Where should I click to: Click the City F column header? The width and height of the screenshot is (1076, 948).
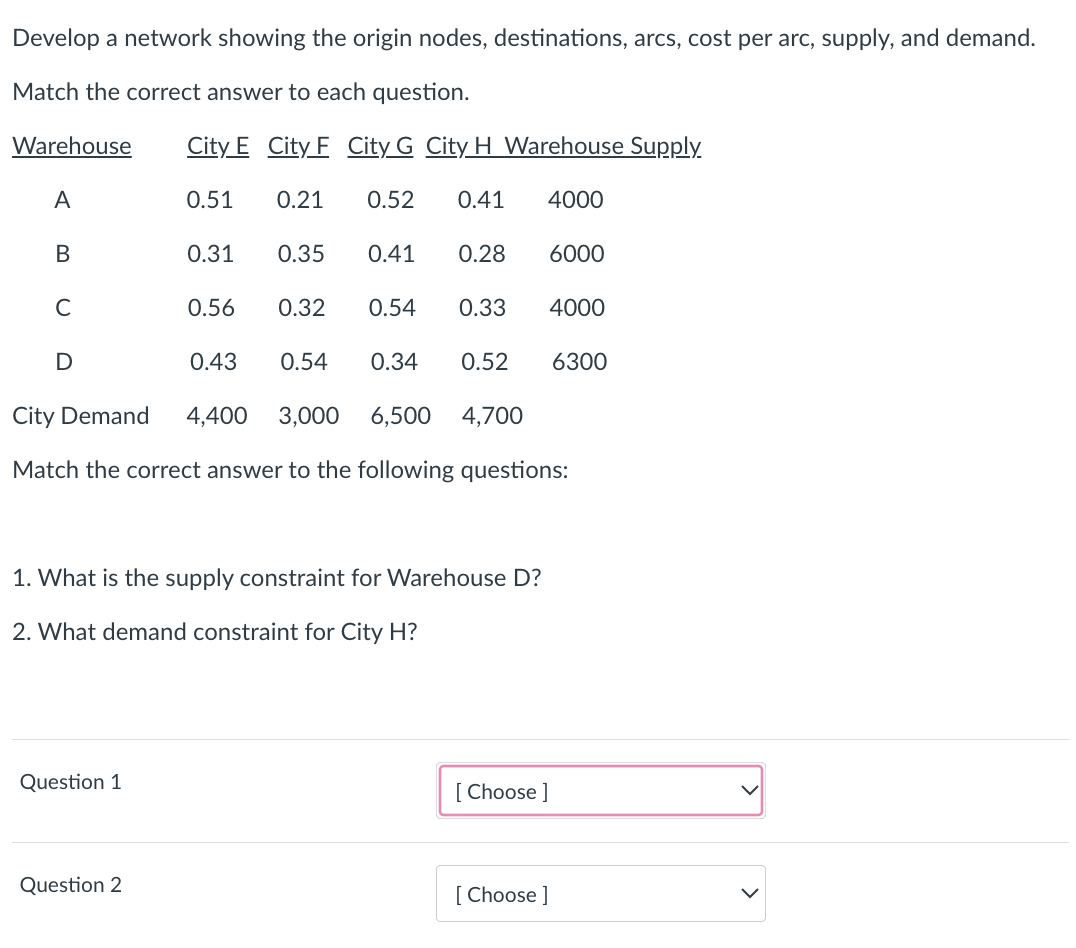[297, 146]
